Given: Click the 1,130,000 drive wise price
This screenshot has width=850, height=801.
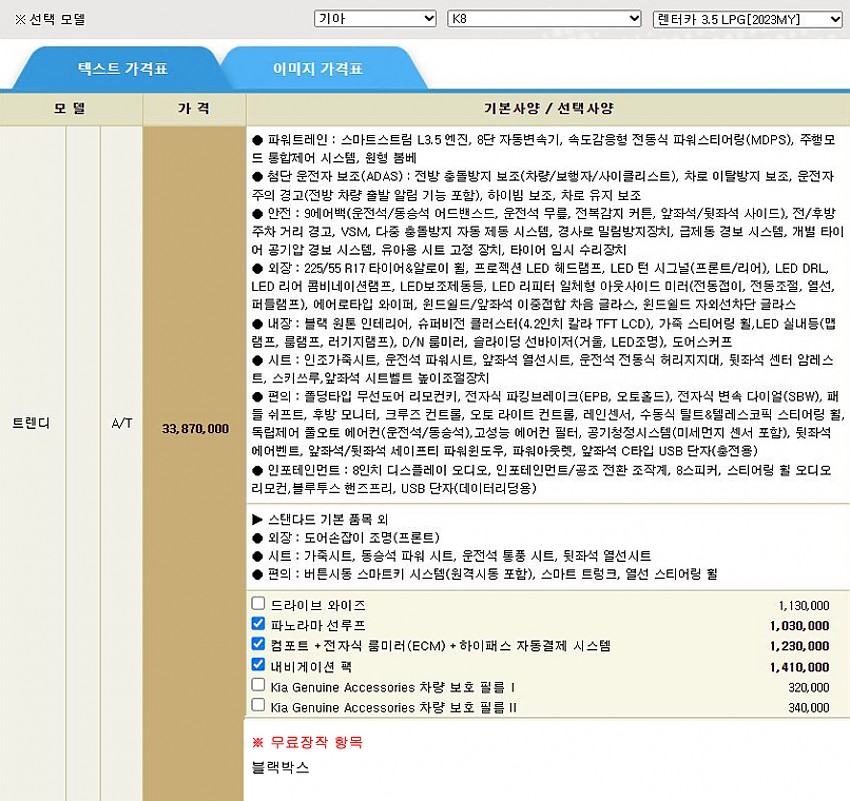Looking at the screenshot, I should tap(803, 605).
